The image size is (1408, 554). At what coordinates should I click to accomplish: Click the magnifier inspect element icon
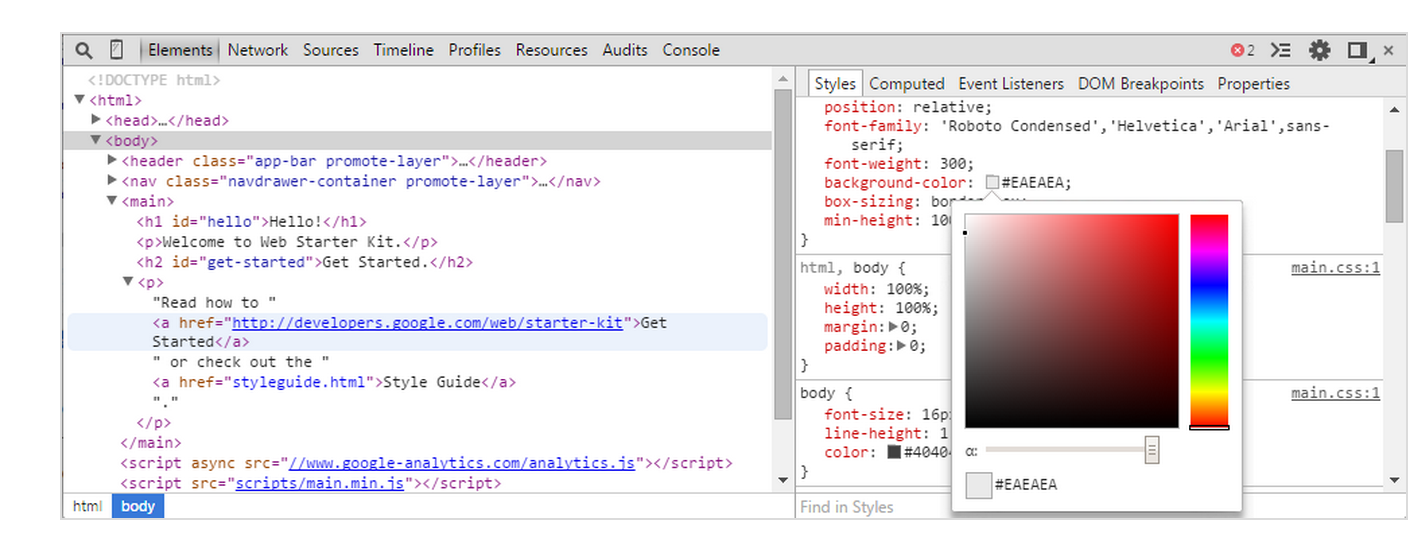(84, 50)
